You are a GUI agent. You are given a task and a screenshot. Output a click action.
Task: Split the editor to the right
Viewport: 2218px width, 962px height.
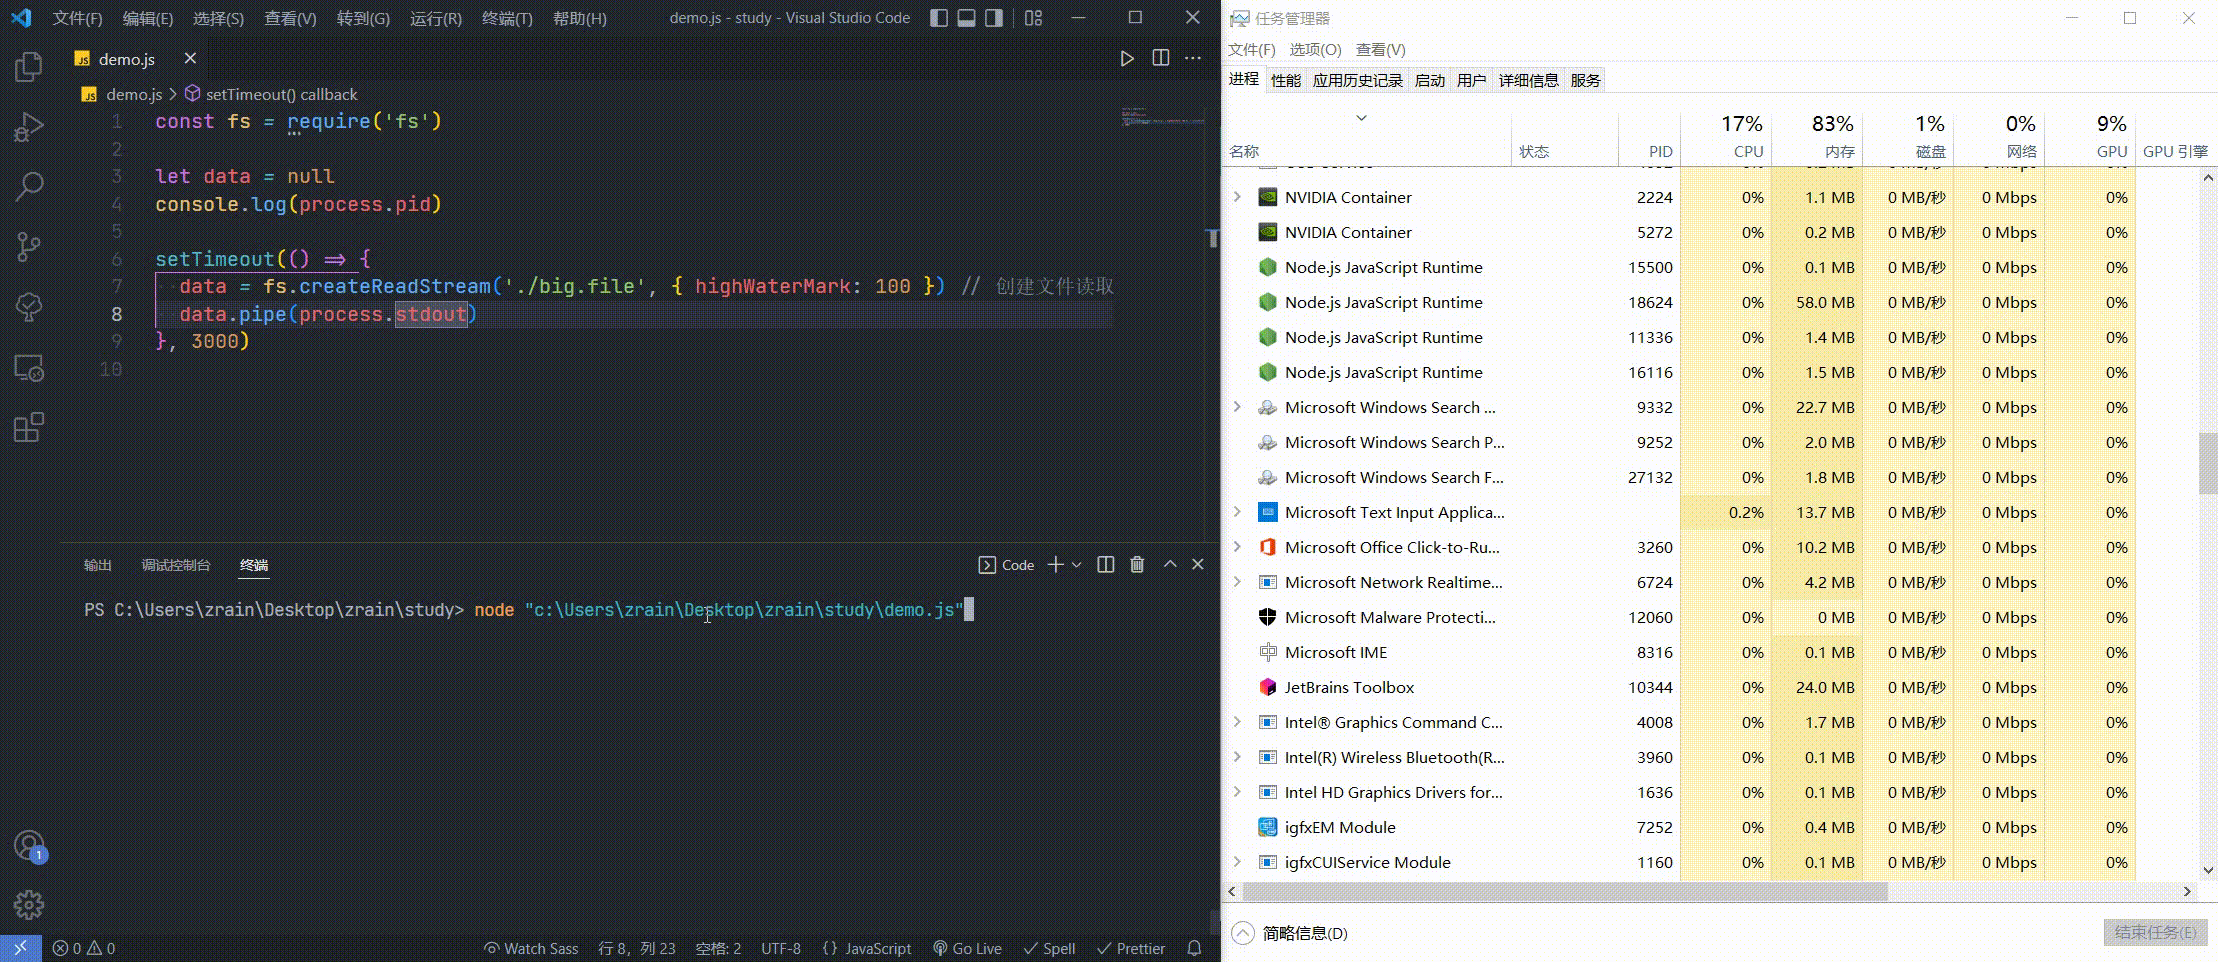(1160, 58)
